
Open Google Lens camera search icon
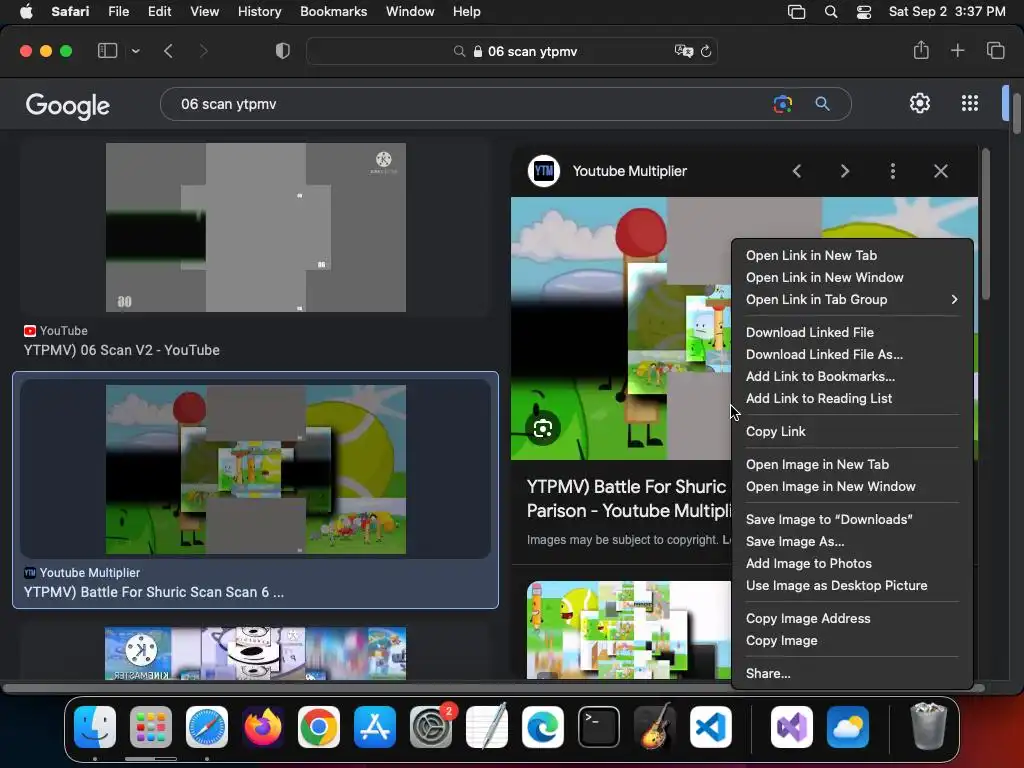782,104
